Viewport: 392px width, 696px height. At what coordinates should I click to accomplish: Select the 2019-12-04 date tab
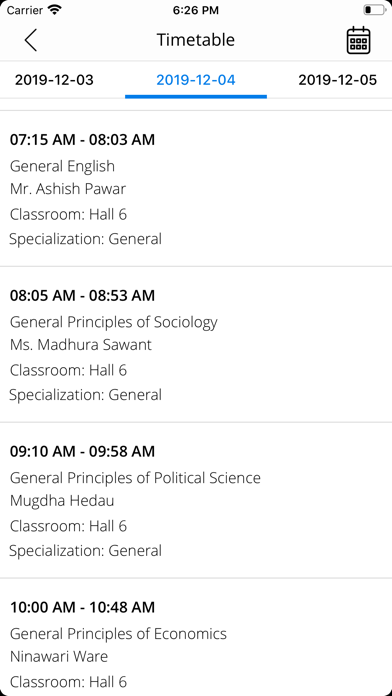coord(196,80)
